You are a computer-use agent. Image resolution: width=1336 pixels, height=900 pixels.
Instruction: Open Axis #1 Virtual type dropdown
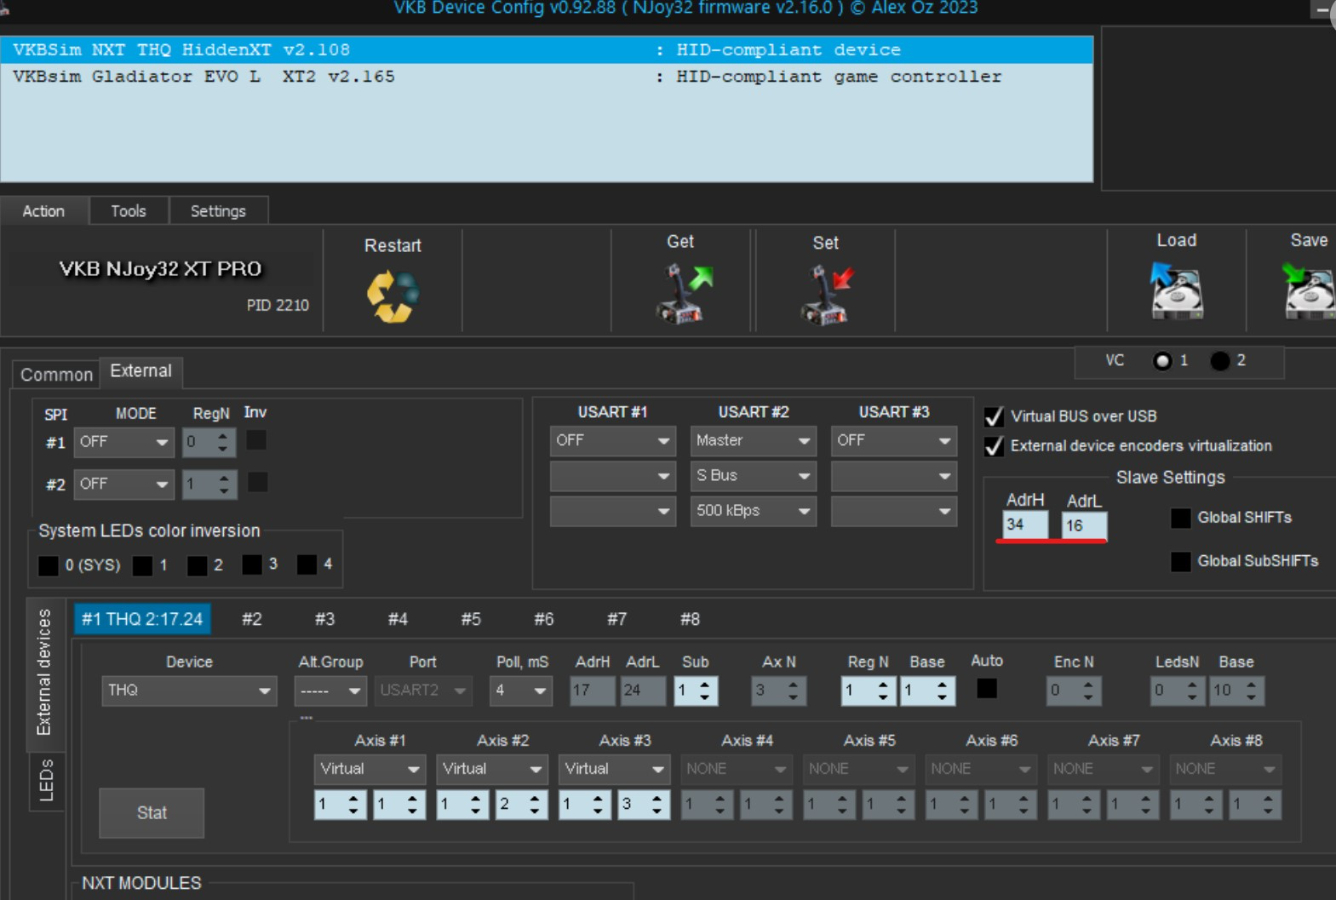[369, 769]
